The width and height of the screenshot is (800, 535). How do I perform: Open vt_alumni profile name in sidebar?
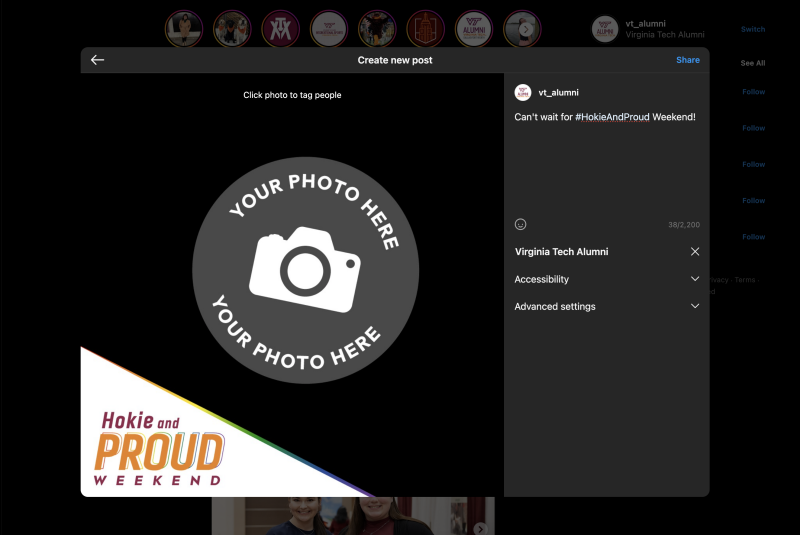pos(645,23)
